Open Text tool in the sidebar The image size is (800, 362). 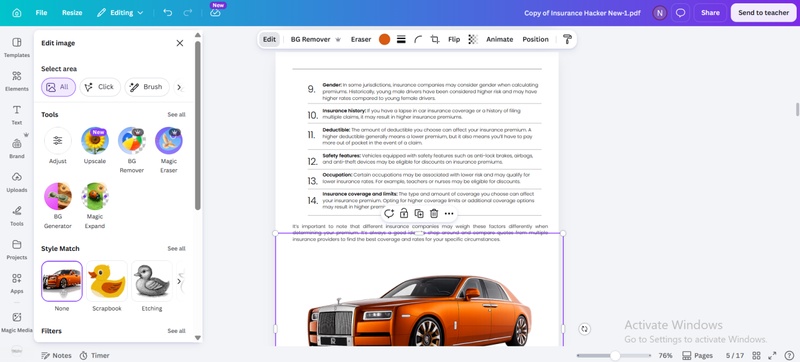[17, 115]
